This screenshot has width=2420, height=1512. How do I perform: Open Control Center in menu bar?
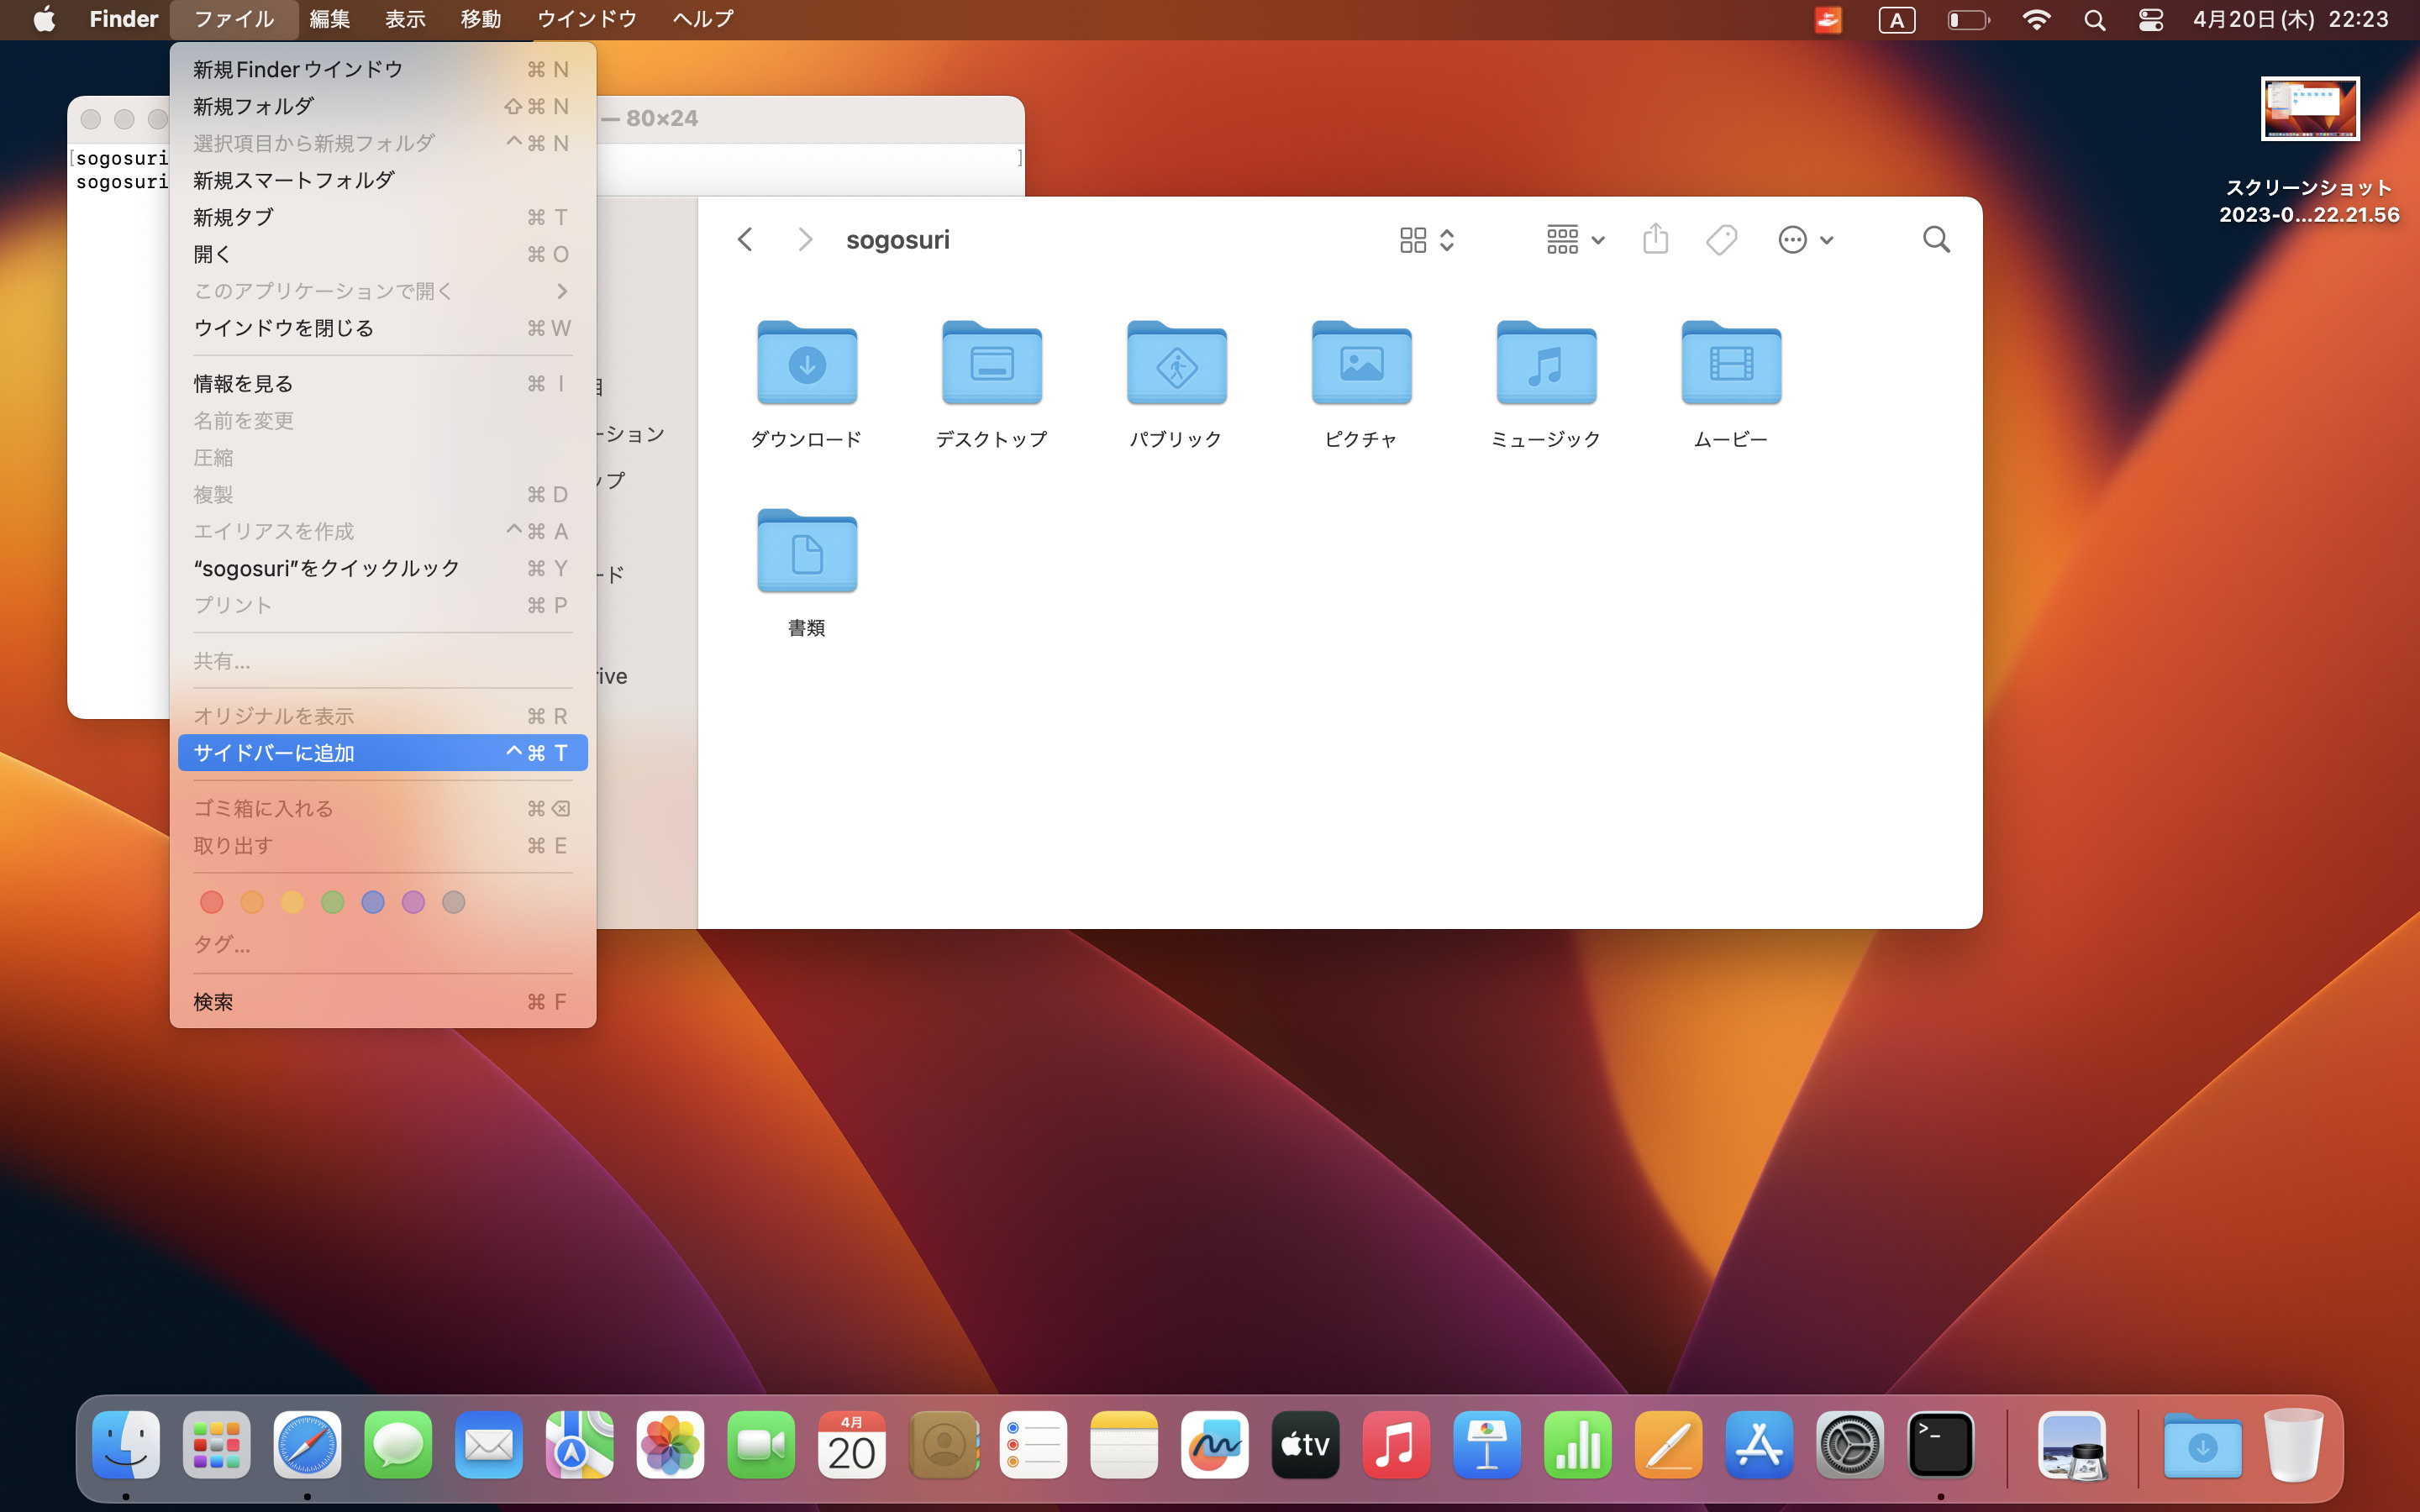[2151, 20]
